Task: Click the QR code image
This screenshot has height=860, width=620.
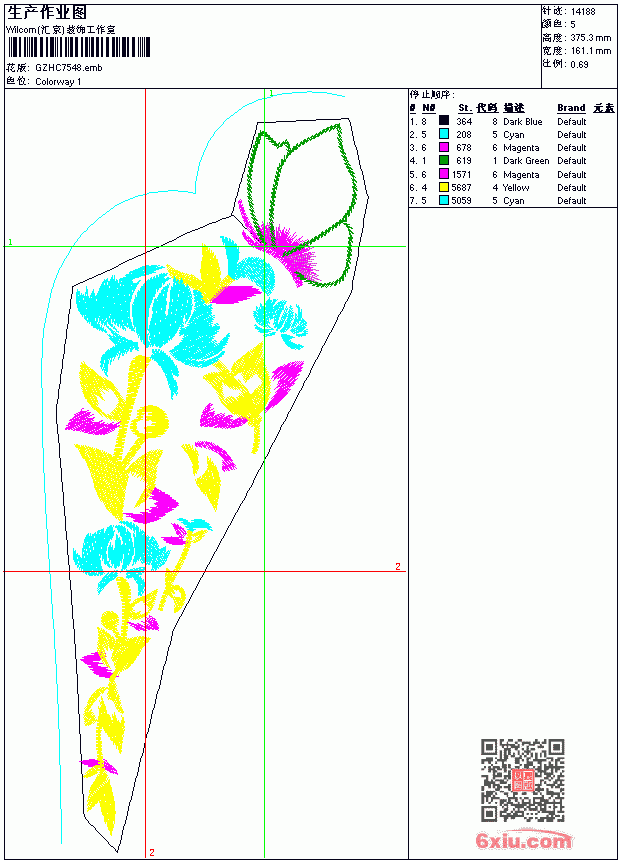Action: point(523,780)
